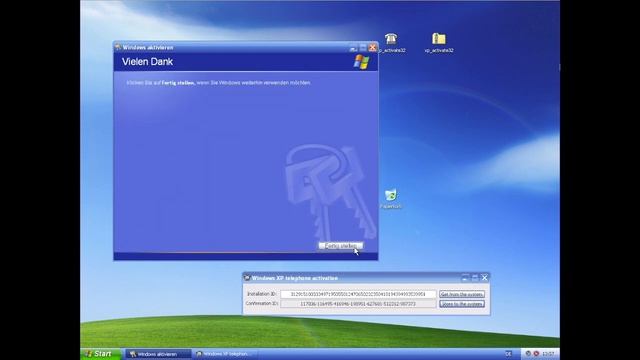Click the red shield tray icon

(x=536, y=353)
